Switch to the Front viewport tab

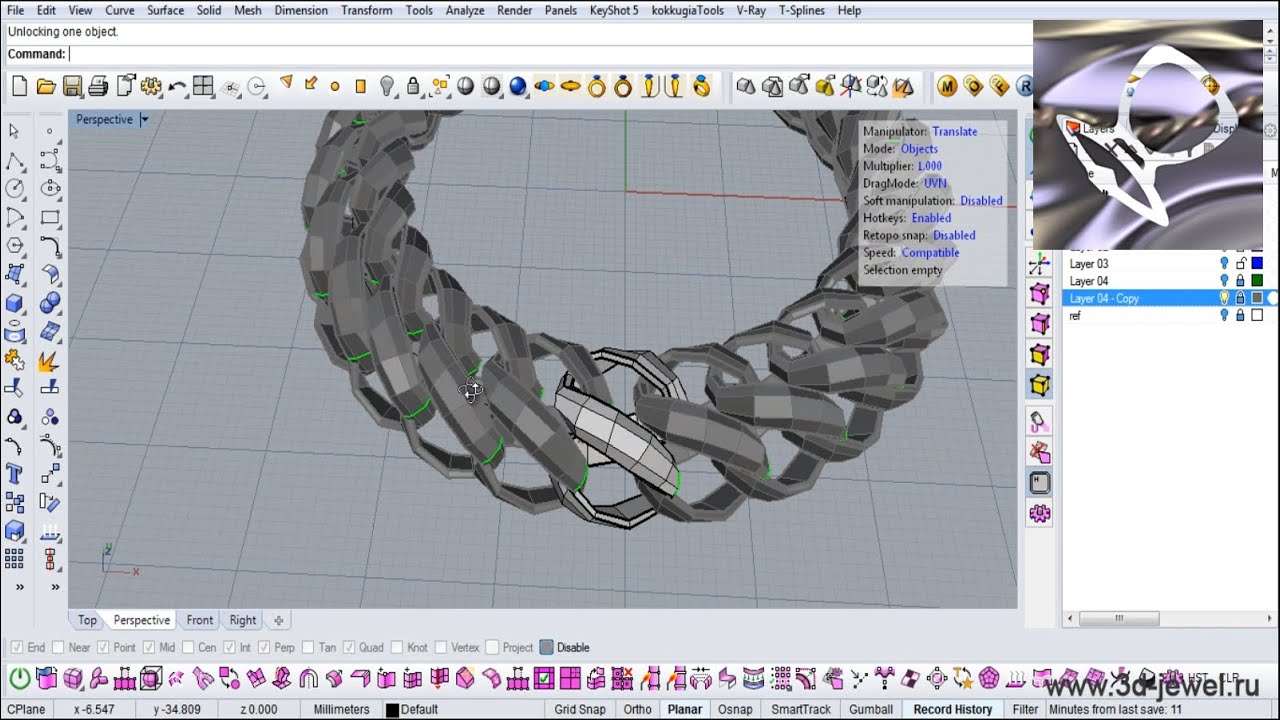point(200,620)
